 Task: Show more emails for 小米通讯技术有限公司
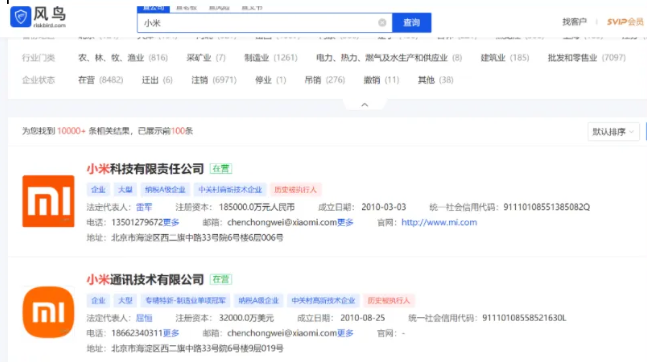pyautogui.click(x=345, y=333)
